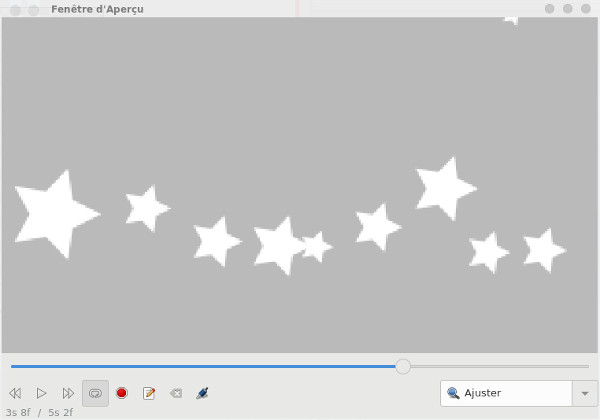
Task: Click the end time label '5s 2f'
Action: (60, 412)
